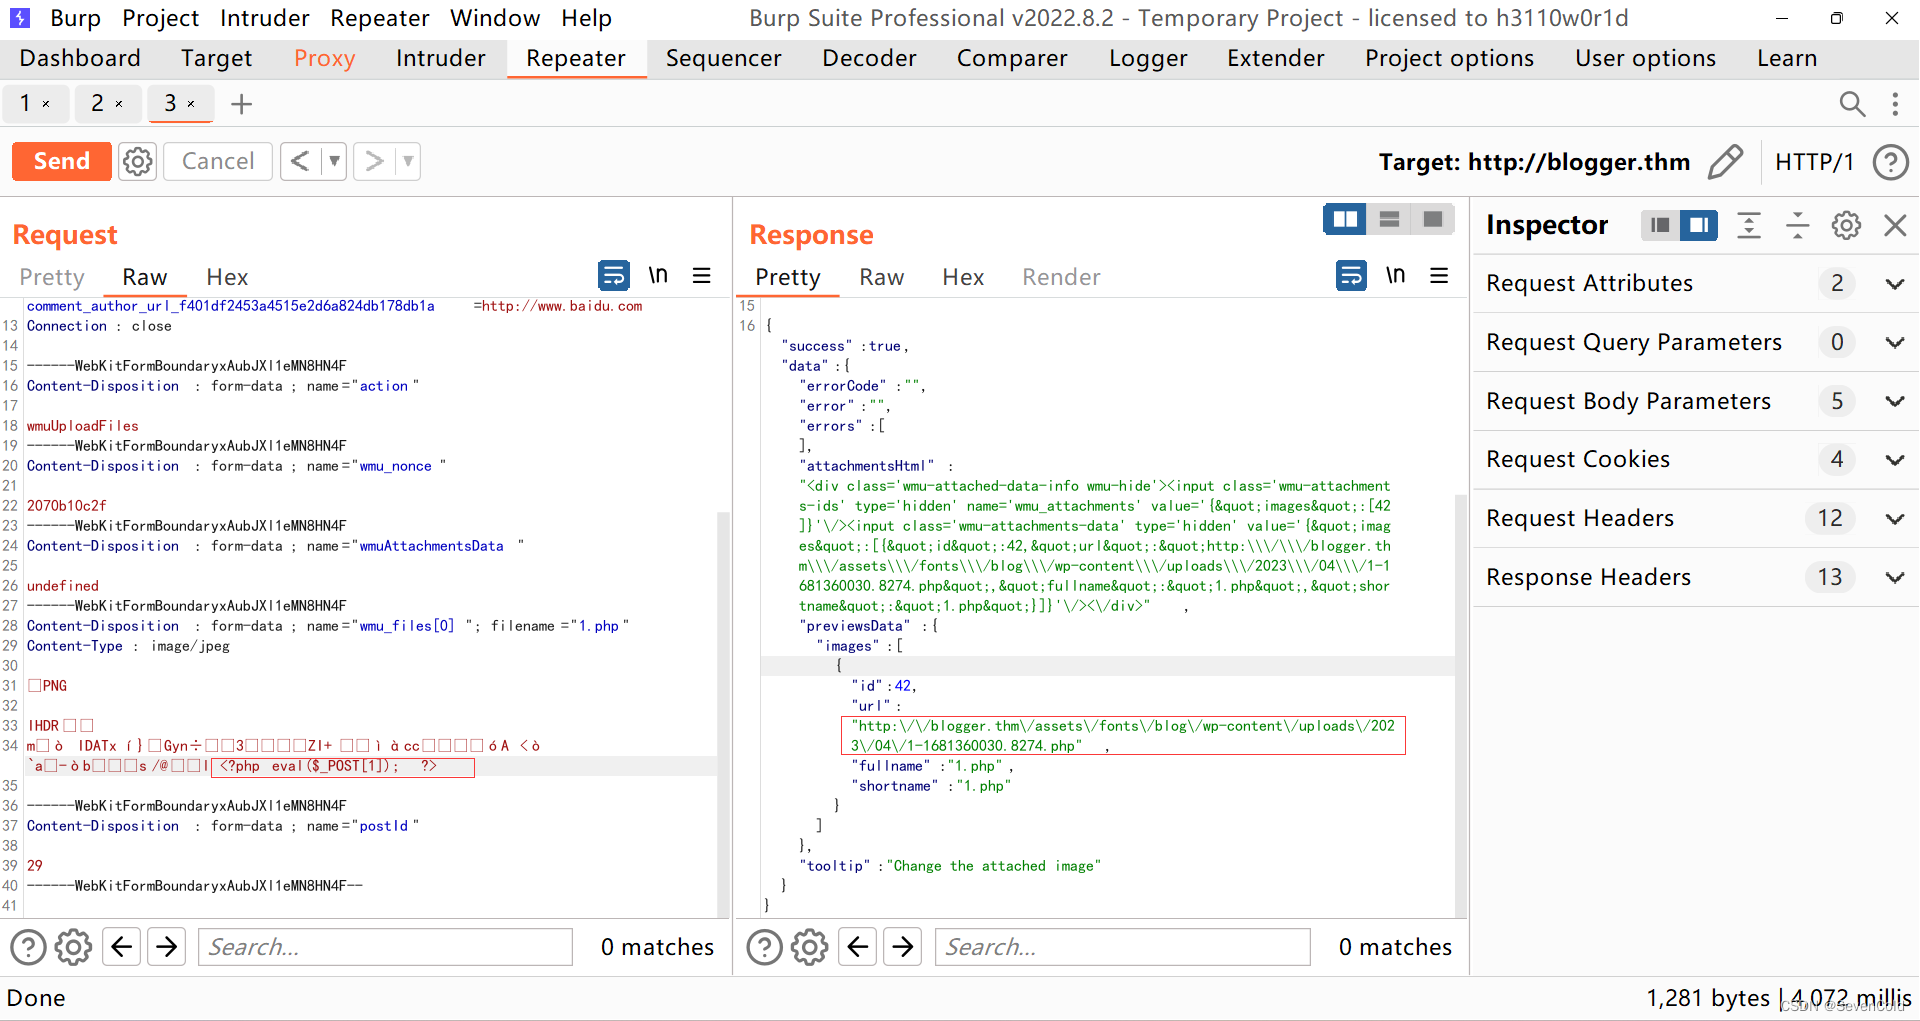1920x1021 pixels.
Task: Close Repeater tab 3
Action: 191,104
